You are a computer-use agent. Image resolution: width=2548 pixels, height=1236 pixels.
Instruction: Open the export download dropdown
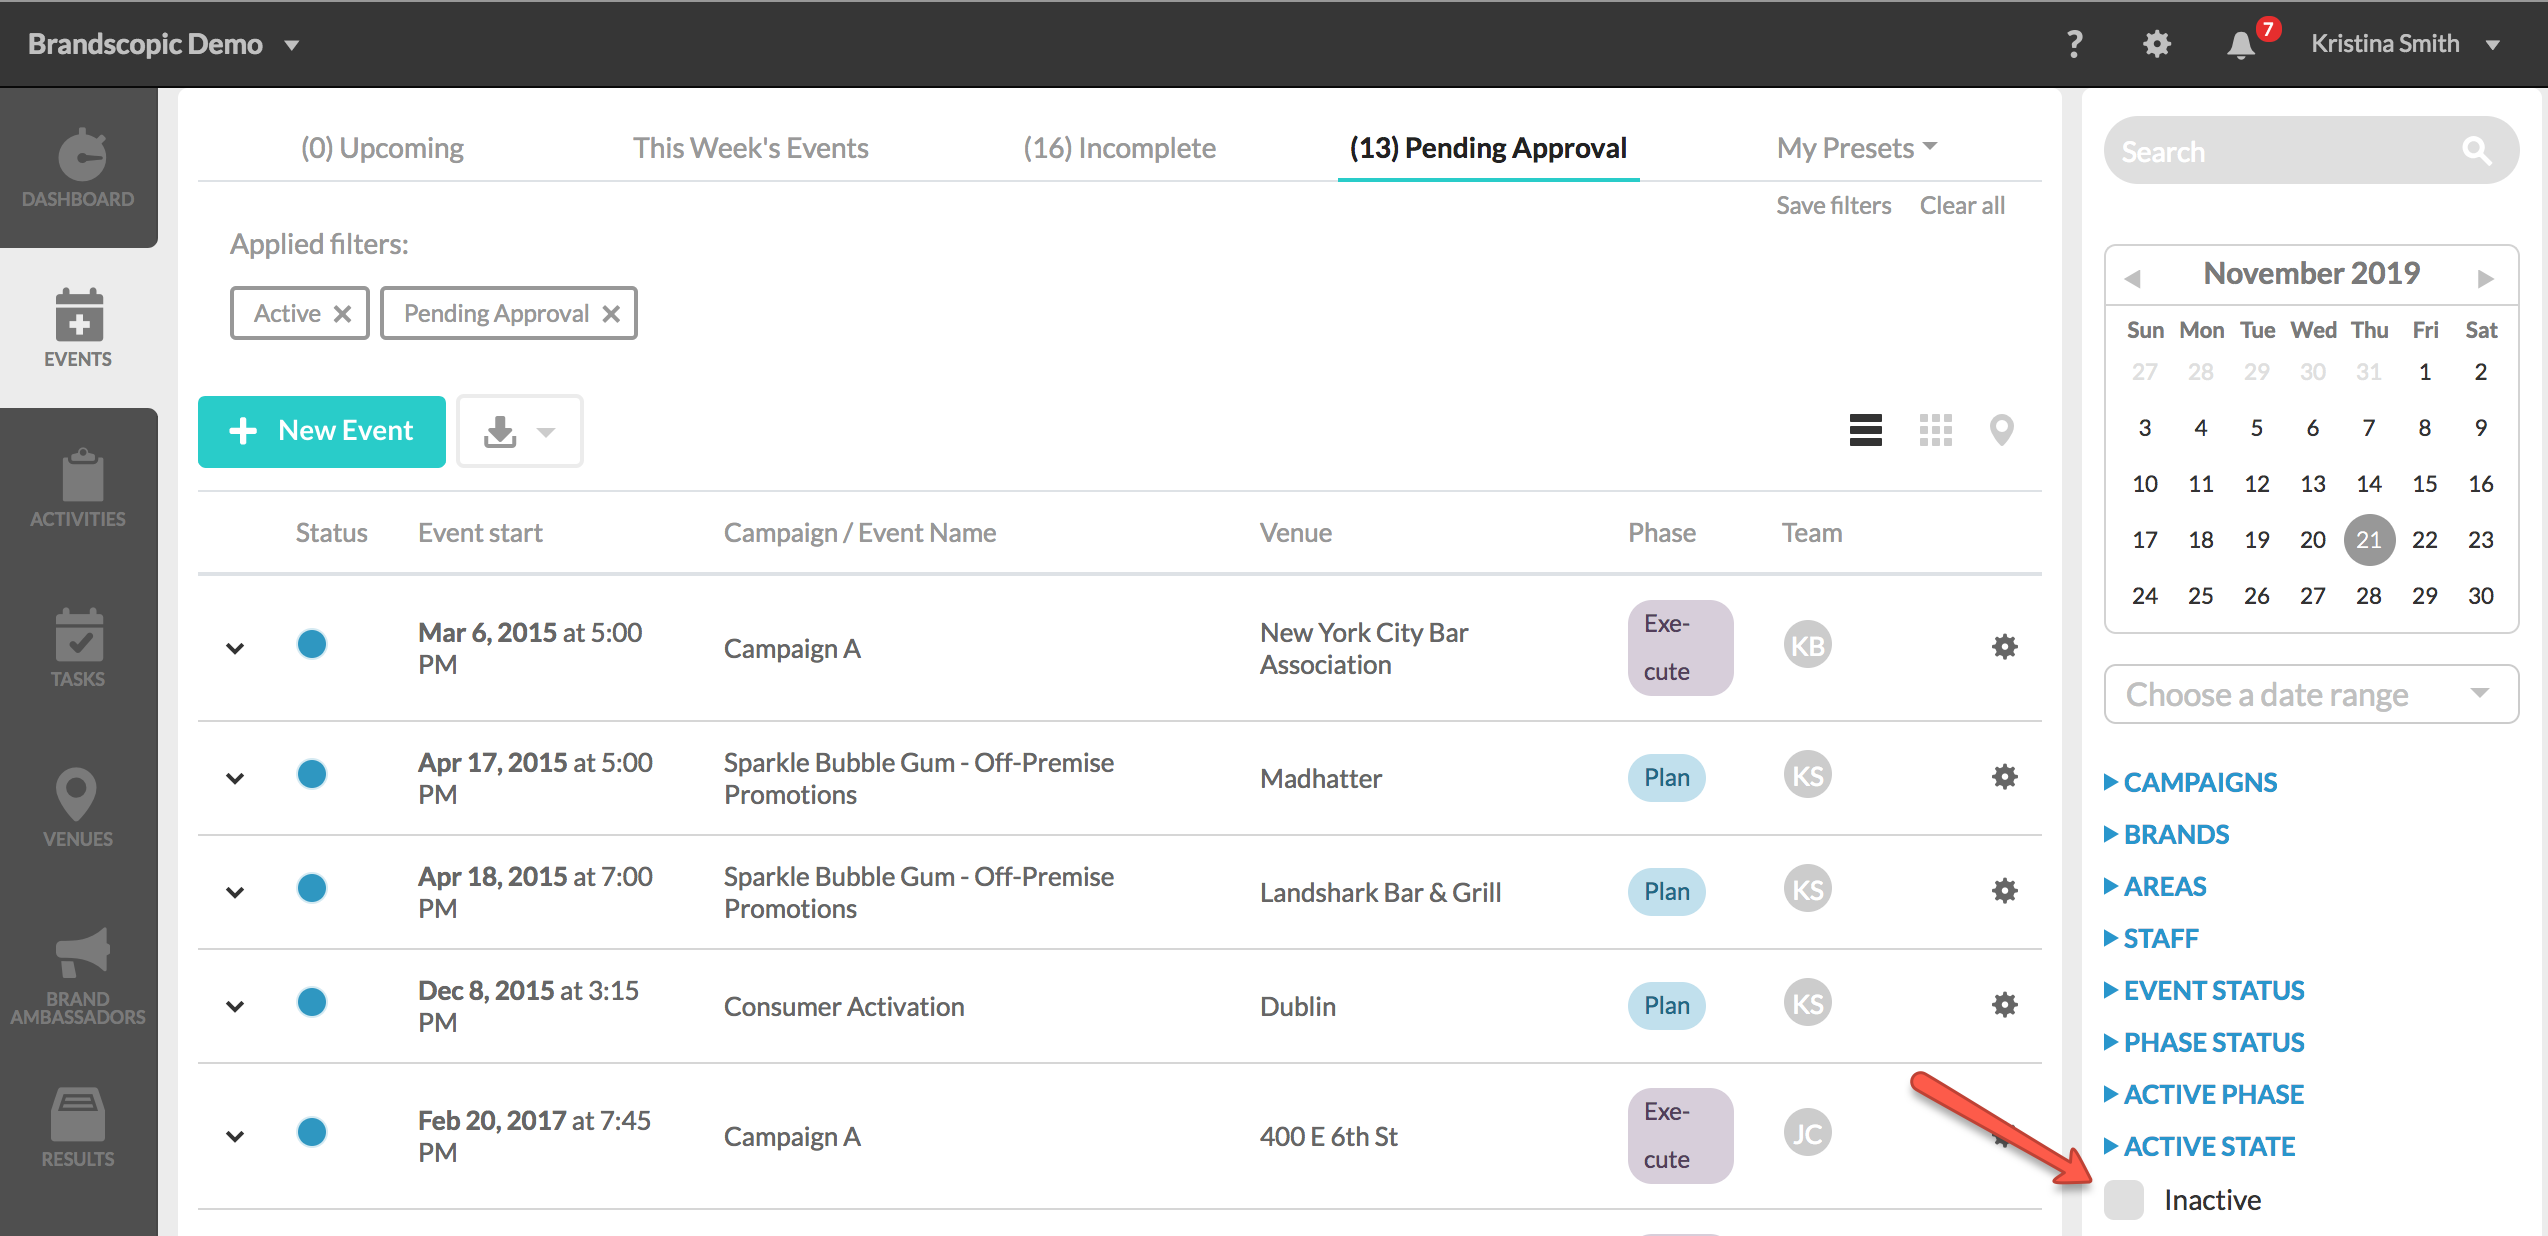pos(520,431)
